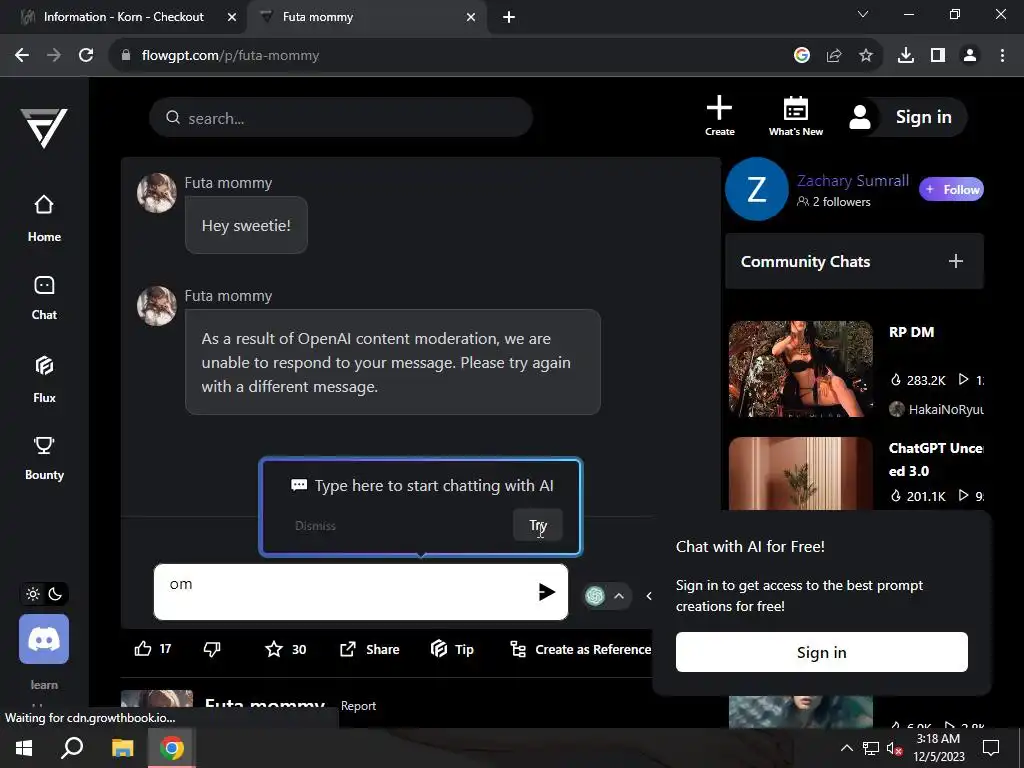Click Try in the chat tooltip
The height and width of the screenshot is (768, 1024).
pyautogui.click(x=537, y=525)
